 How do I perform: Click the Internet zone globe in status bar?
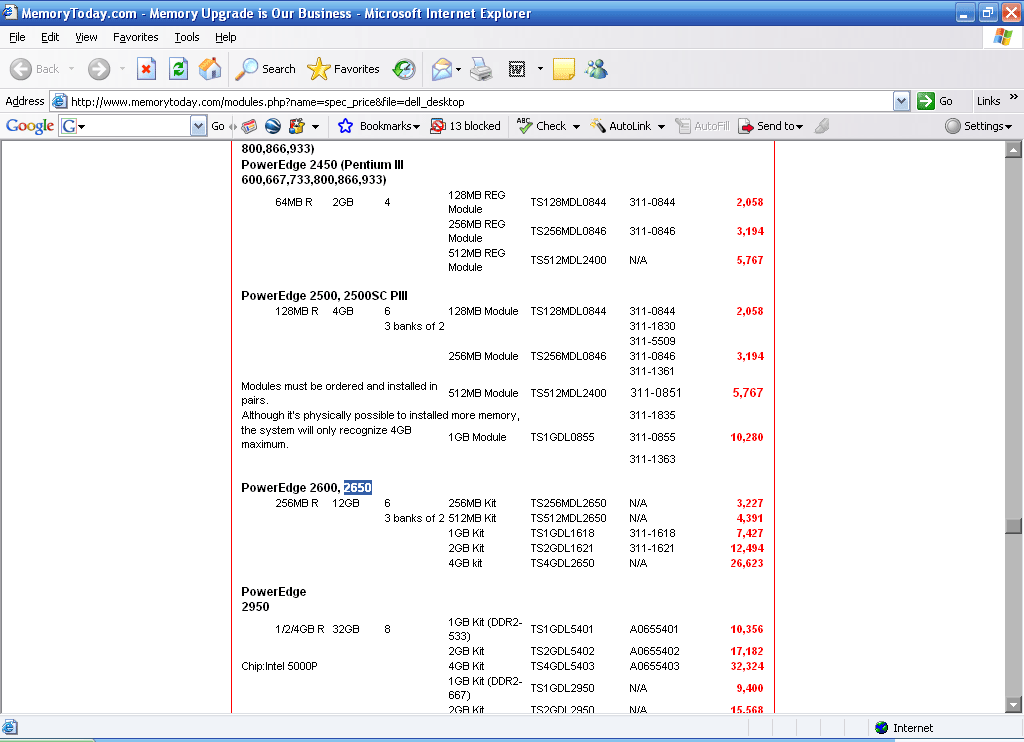pyautogui.click(x=882, y=728)
